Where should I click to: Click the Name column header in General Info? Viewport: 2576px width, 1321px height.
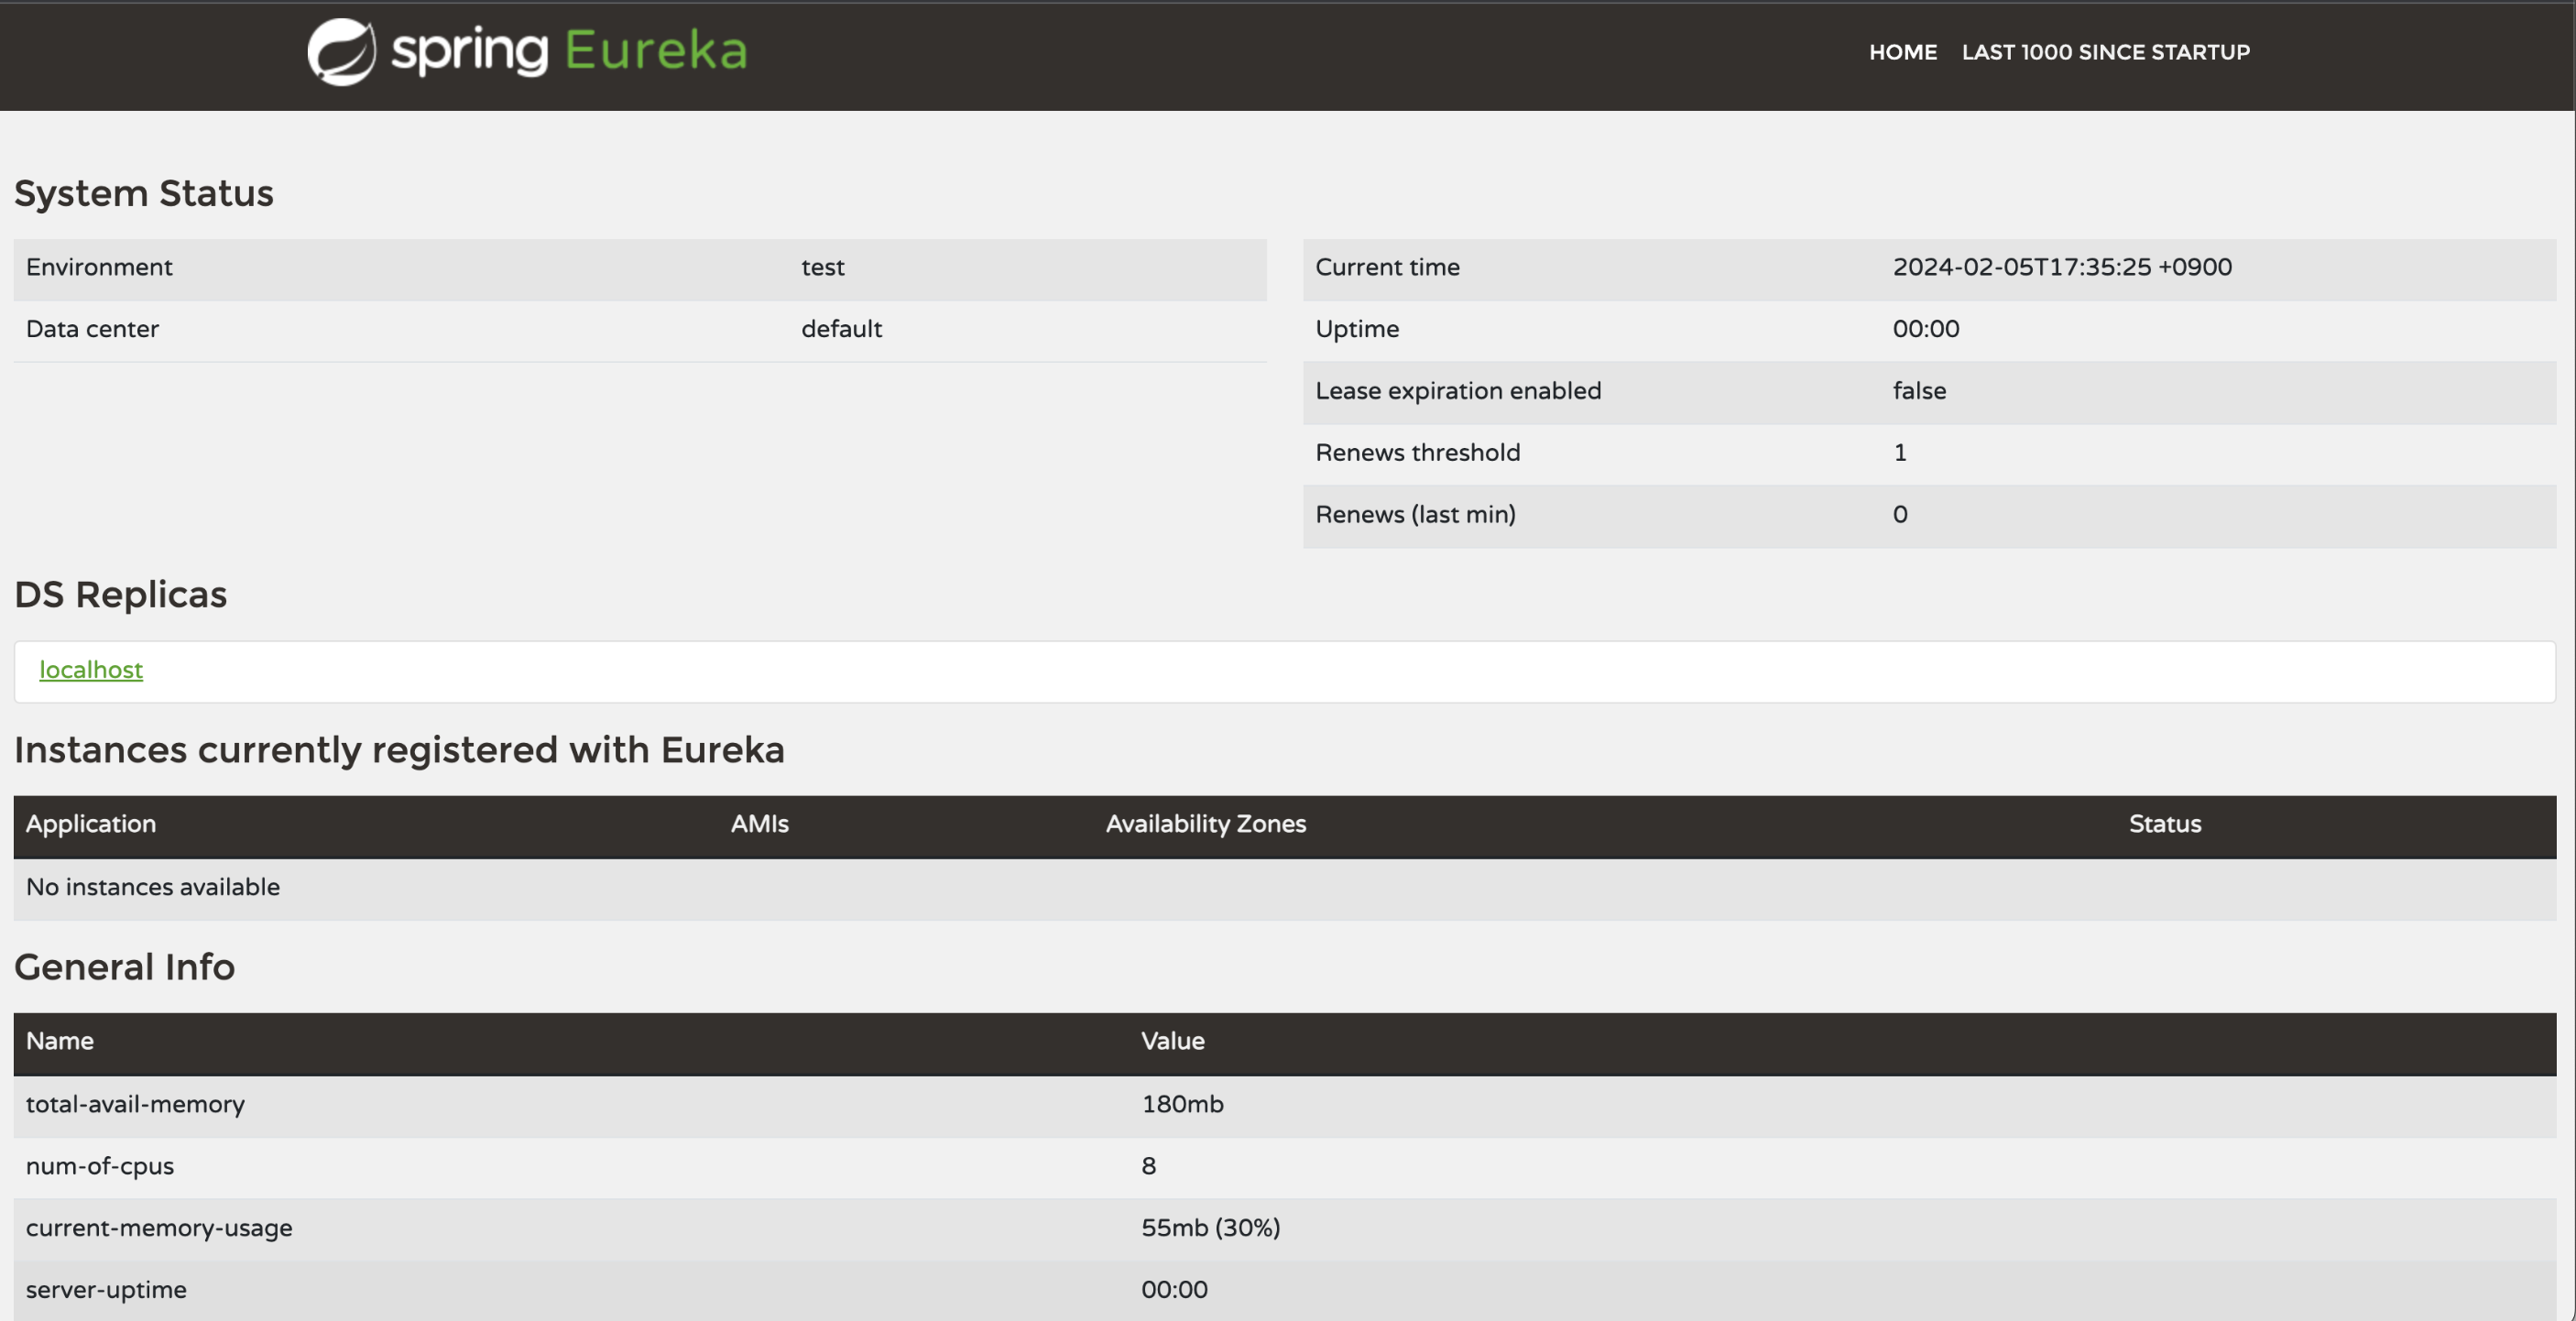pos(60,1041)
